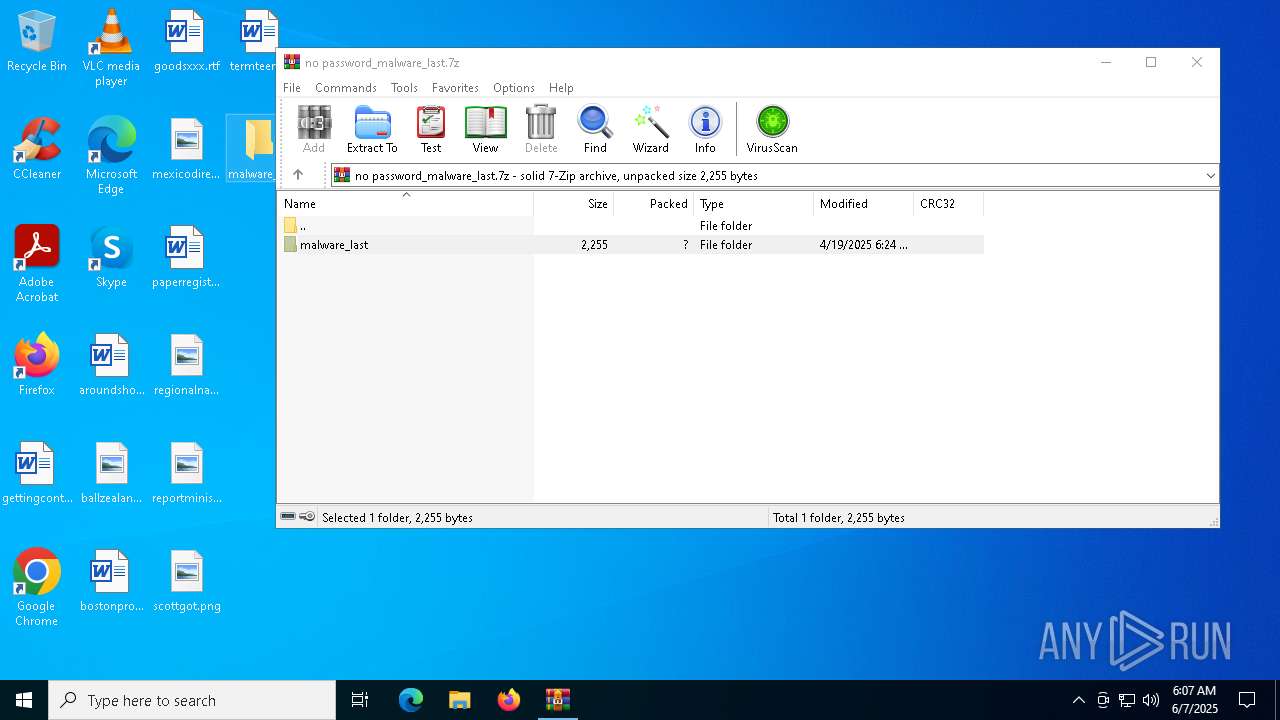The width and height of the screenshot is (1280, 720).
Task: Open the View toolbar button
Action: tap(485, 130)
